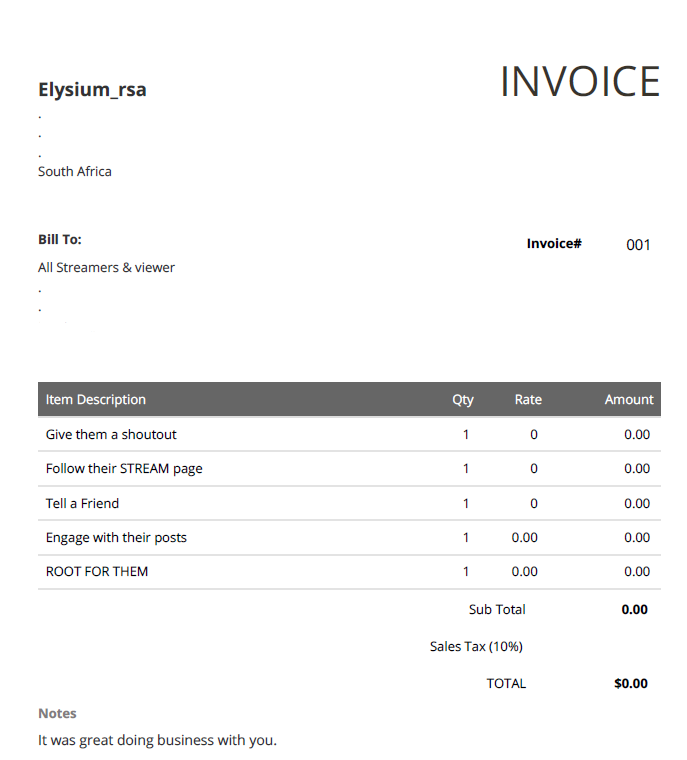Click quantity of Engage with their posts
The image size is (687, 760).
pos(466,538)
